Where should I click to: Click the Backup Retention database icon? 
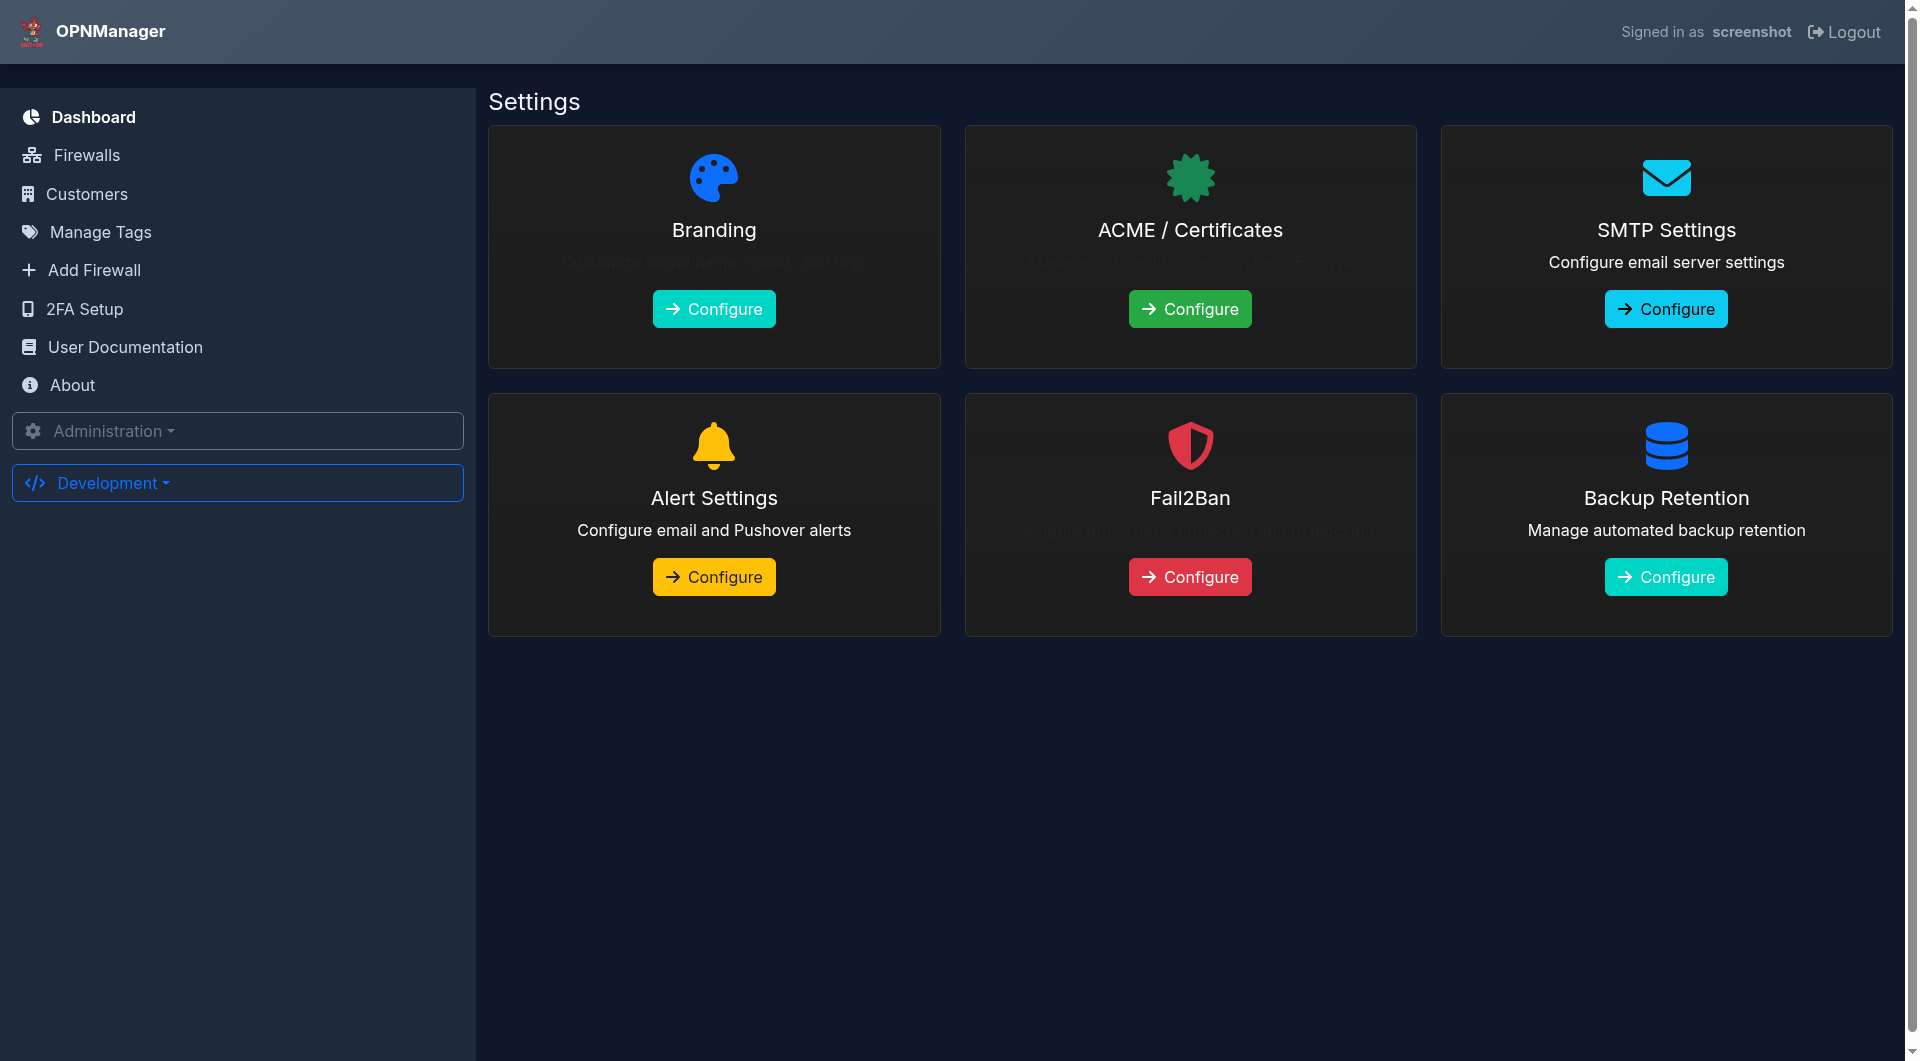click(1666, 446)
